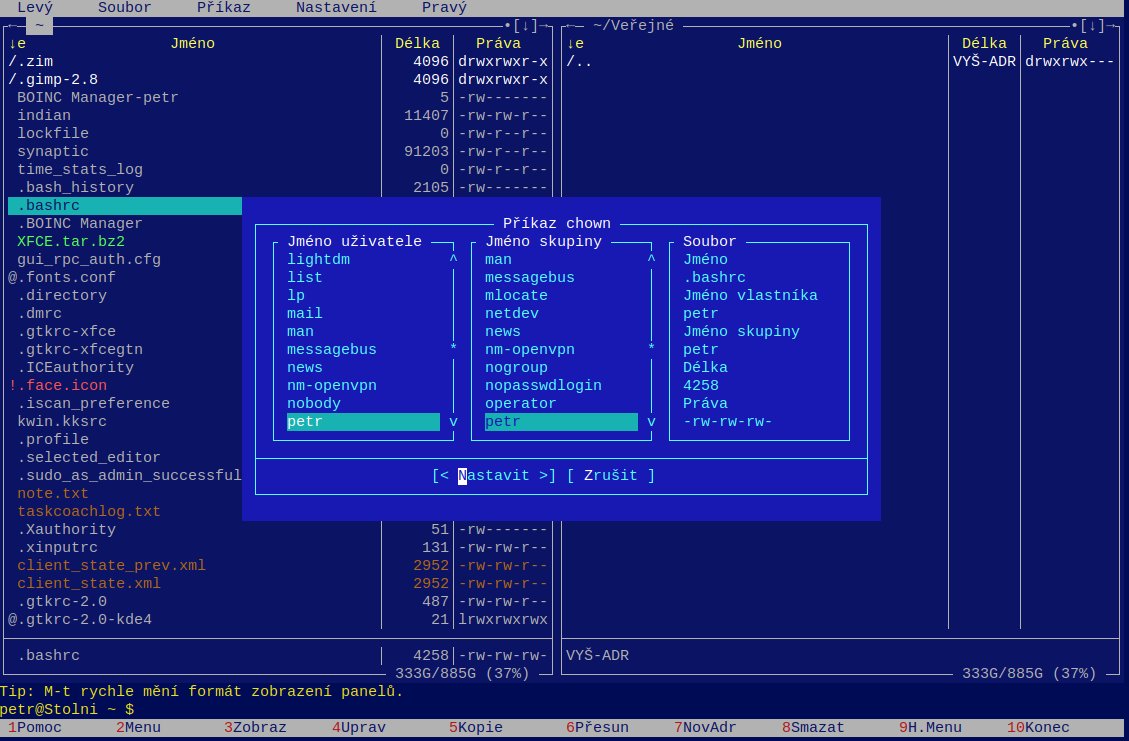Select group messagebus in group list
1129x741 pixels.
529,277
